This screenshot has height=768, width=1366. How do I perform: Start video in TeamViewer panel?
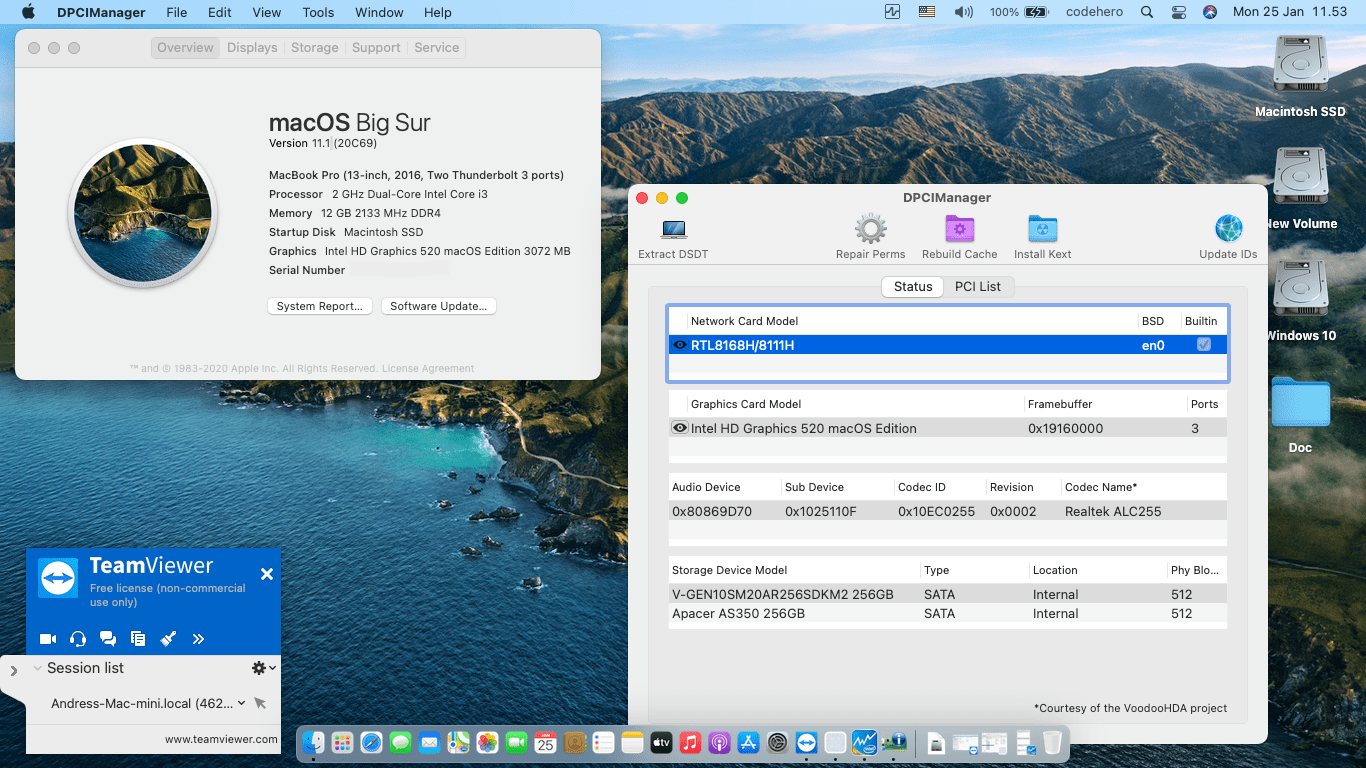pos(47,639)
